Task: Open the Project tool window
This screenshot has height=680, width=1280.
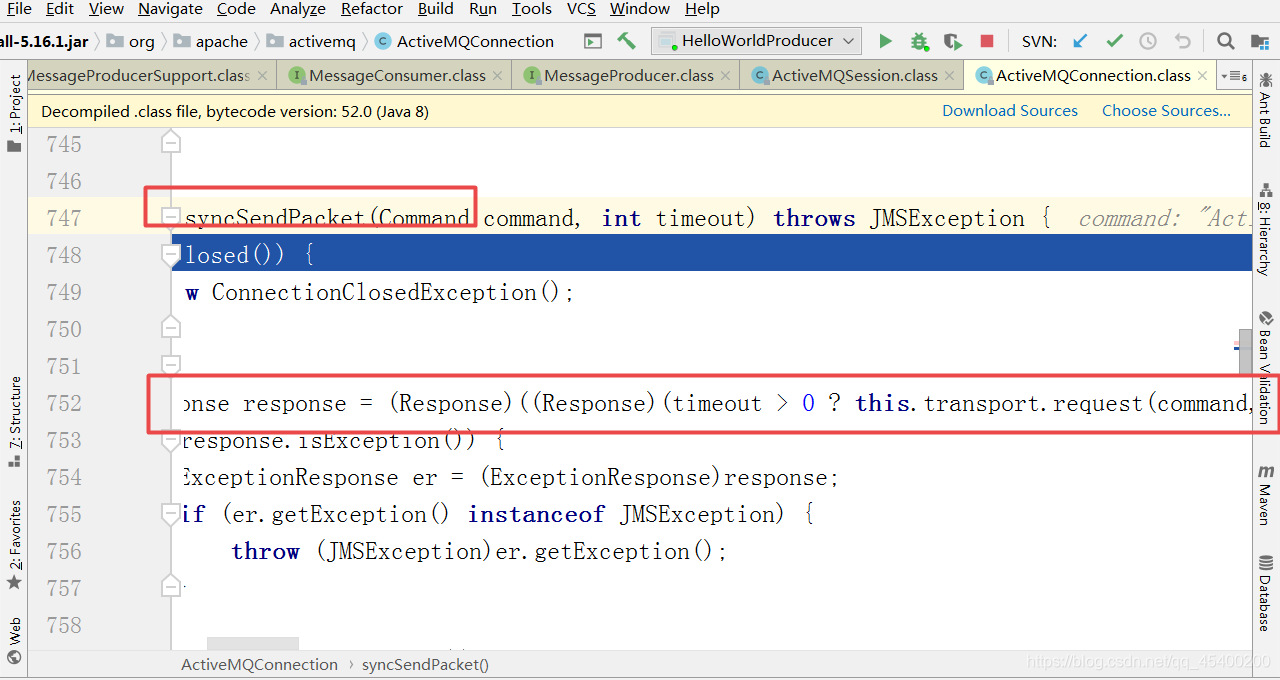Action: 14,112
